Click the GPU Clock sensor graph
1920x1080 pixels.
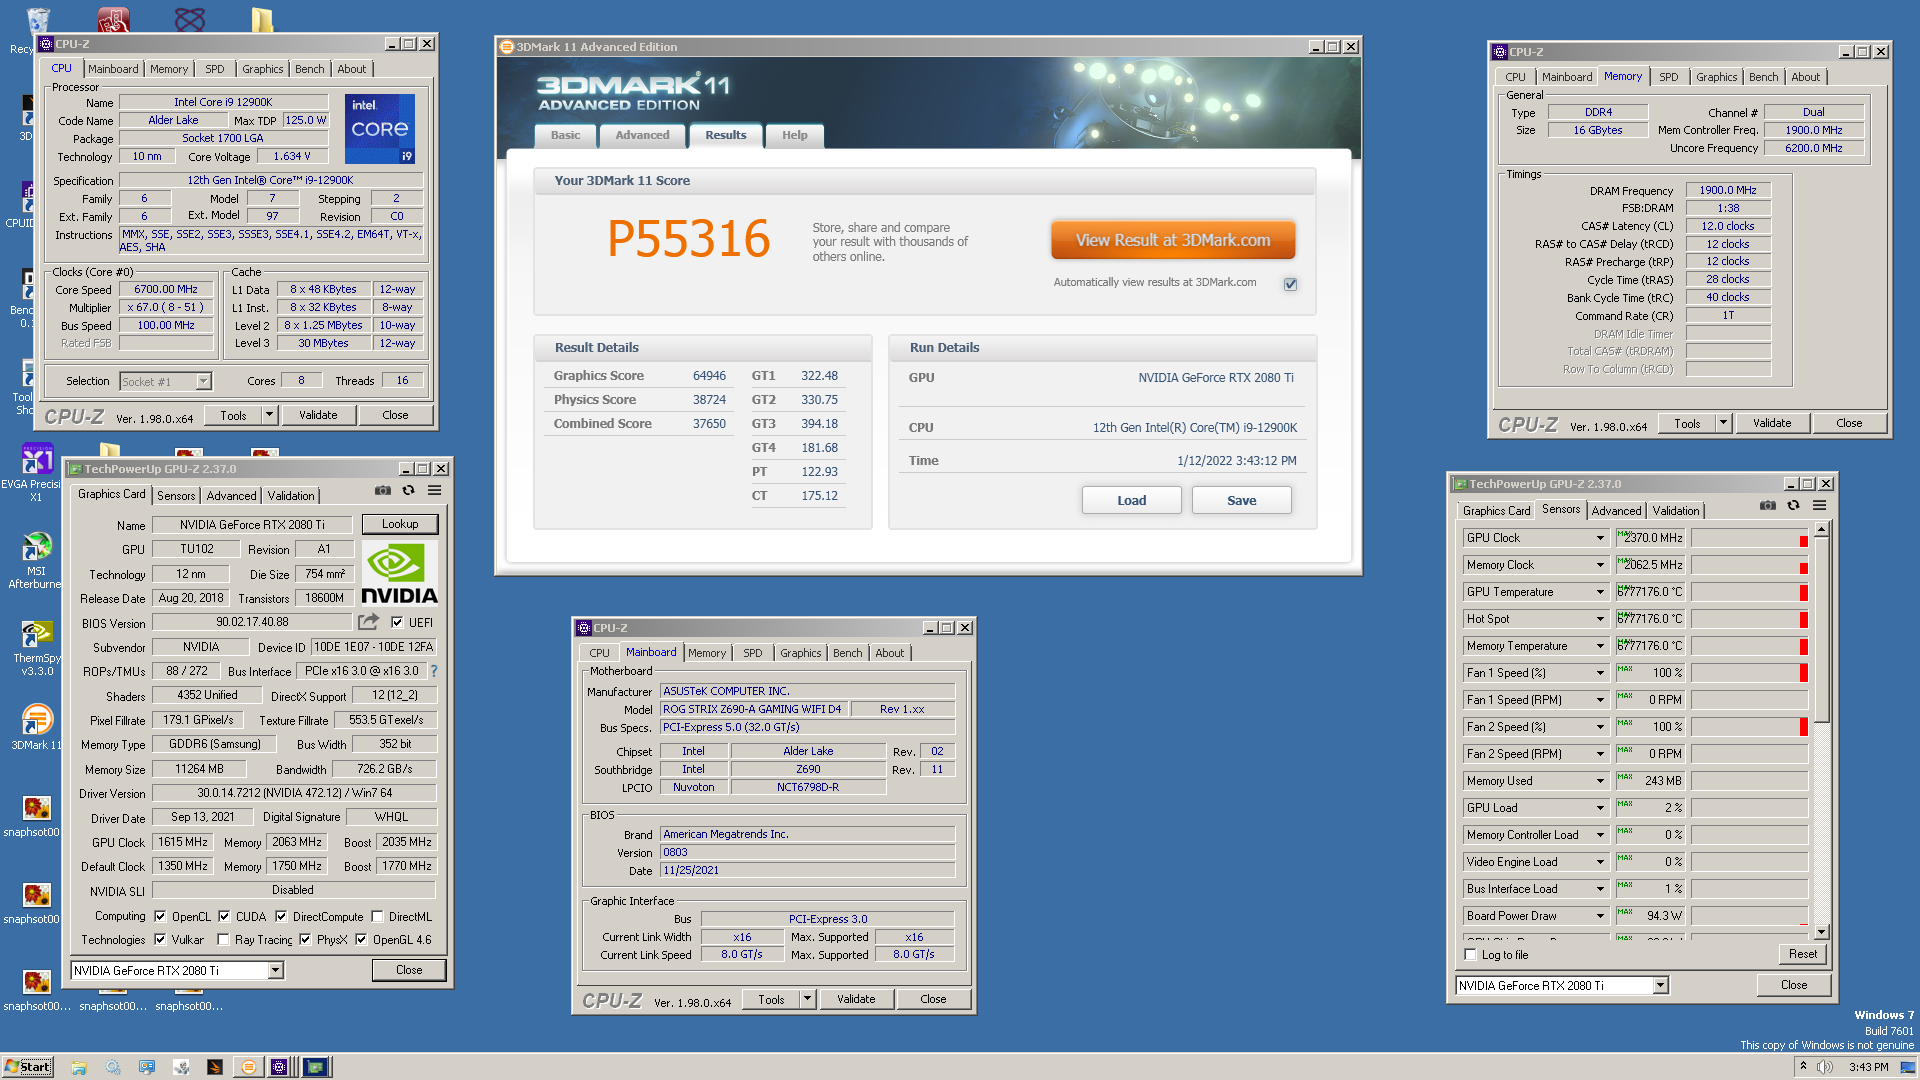click(1750, 538)
